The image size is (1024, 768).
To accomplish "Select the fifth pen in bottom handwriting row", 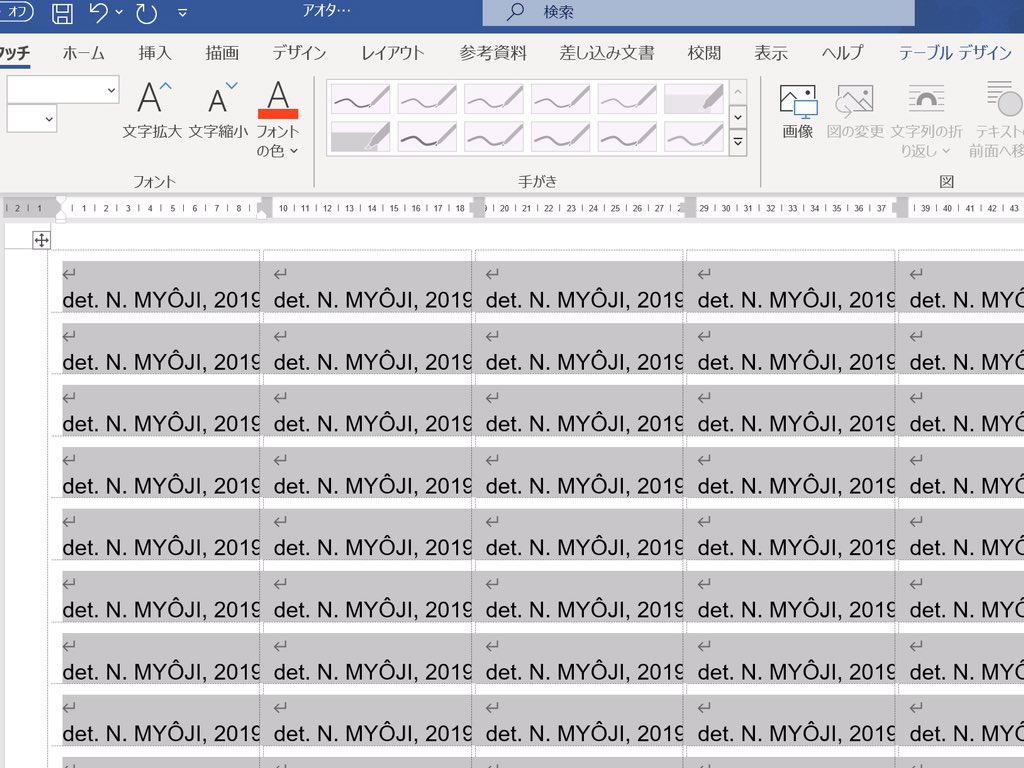I will pos(627,137).
